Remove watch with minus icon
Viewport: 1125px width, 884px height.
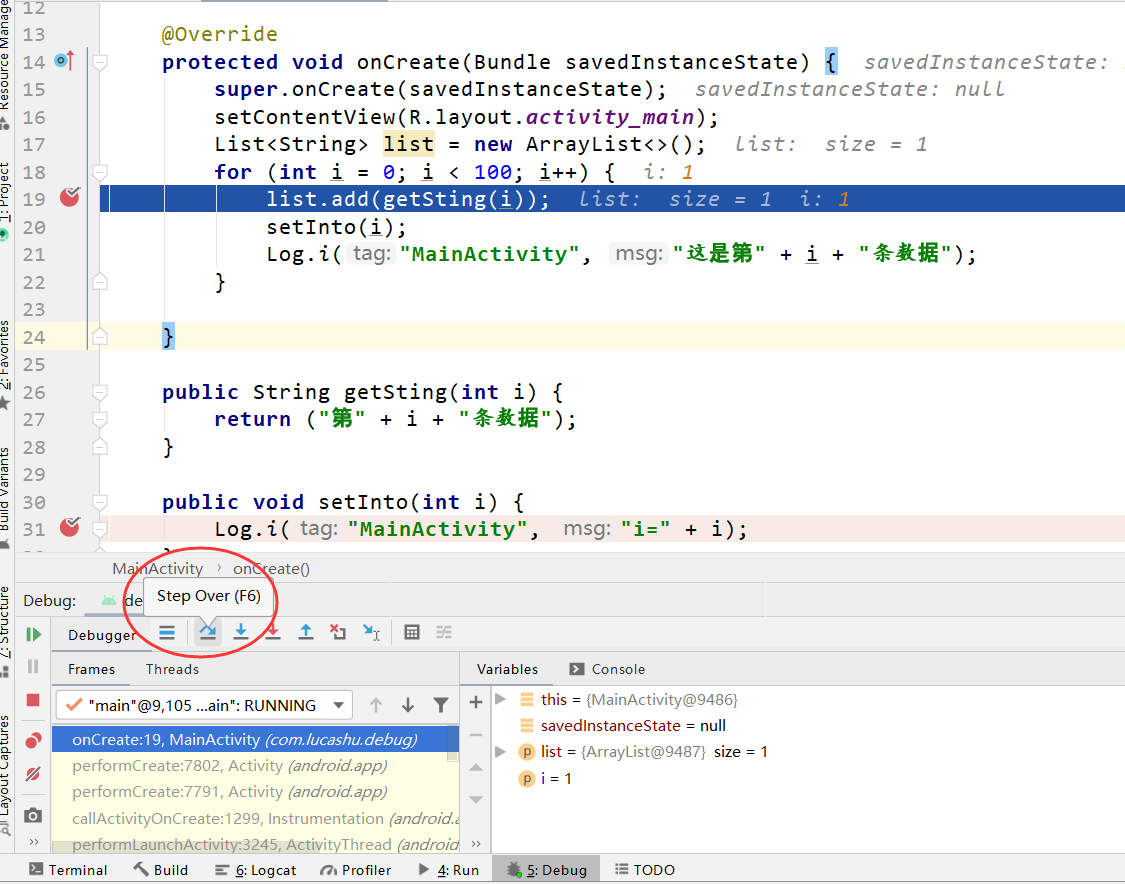476,735
